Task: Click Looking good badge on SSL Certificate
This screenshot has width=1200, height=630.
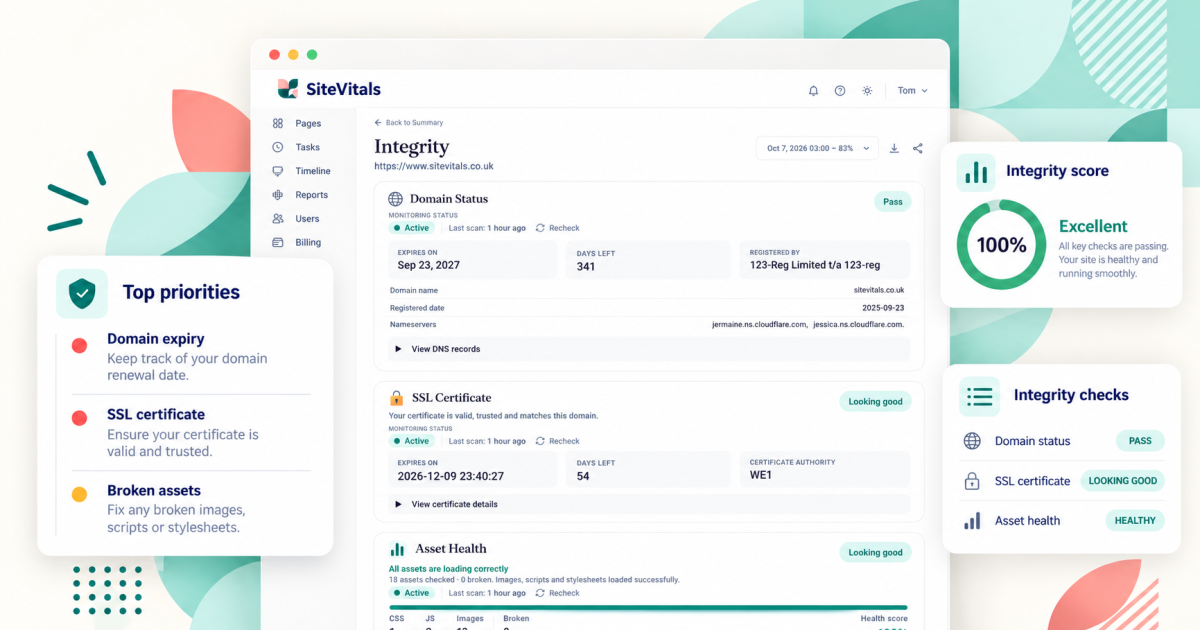Action: 875,401
